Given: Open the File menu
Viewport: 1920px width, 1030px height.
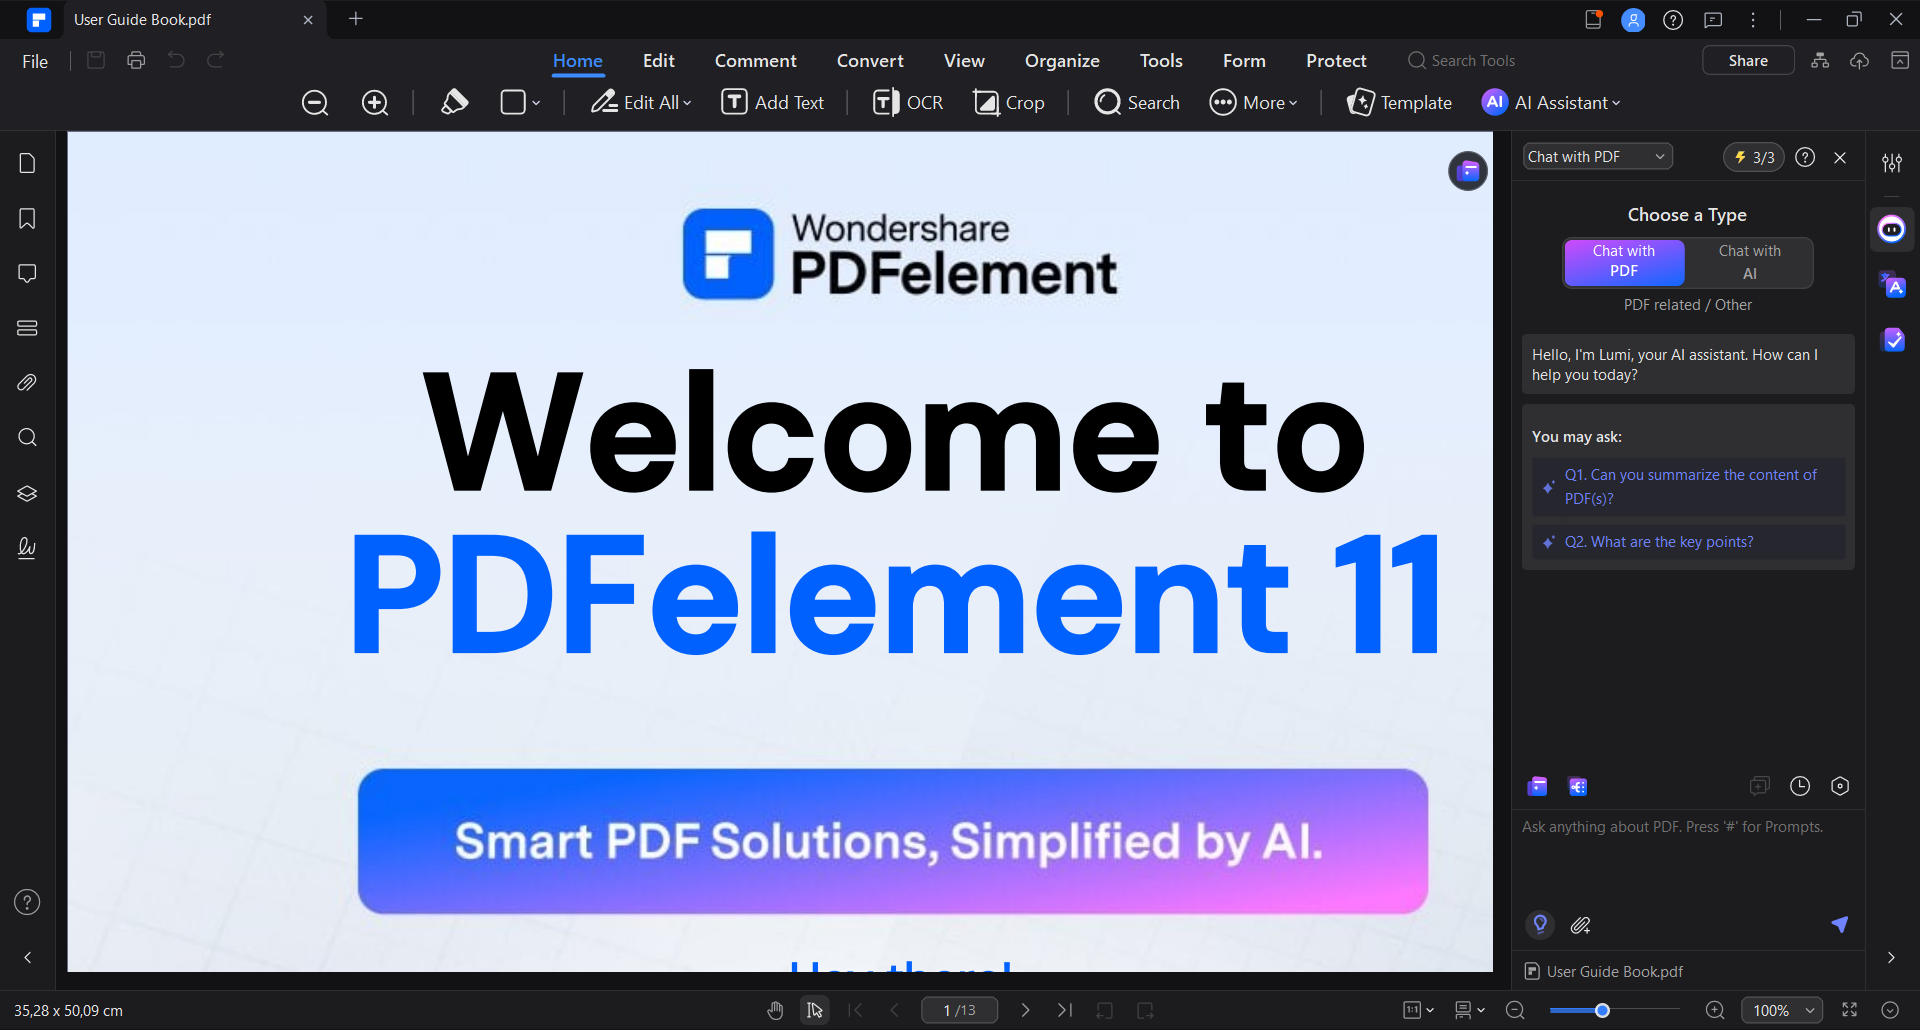Looking at the screenshot, I should pos(35,61).
